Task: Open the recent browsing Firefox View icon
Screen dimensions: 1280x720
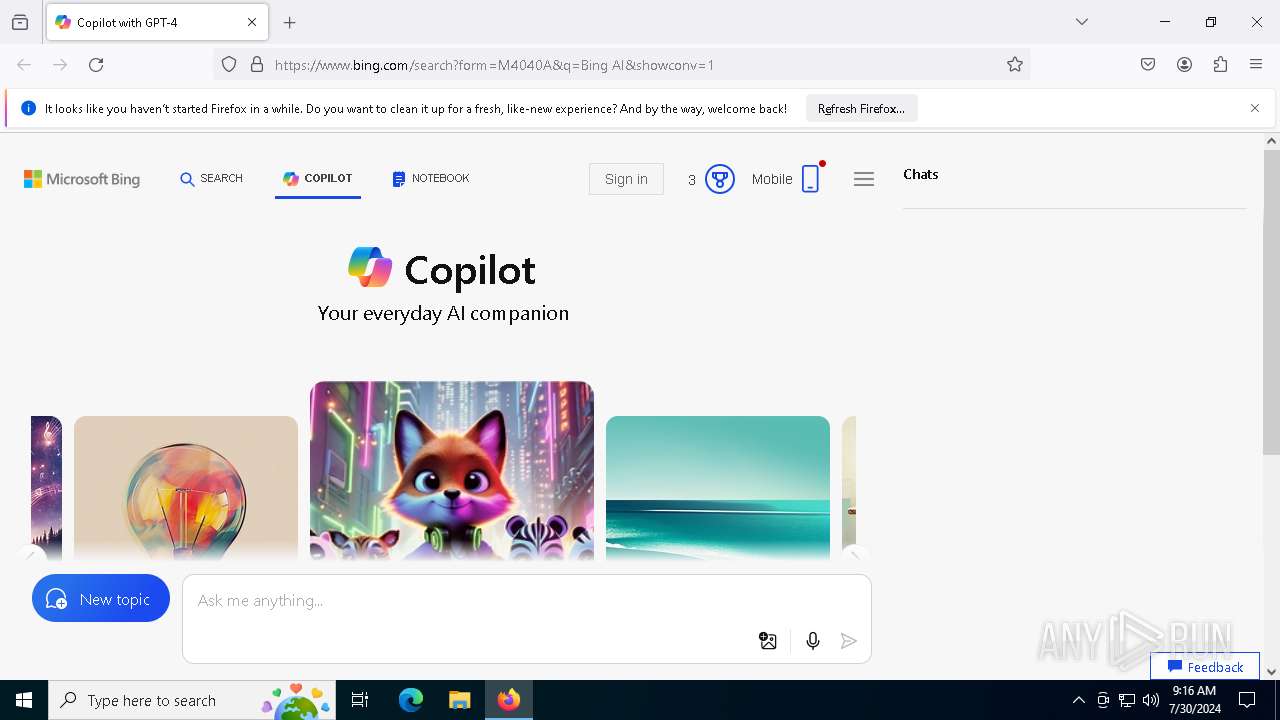Action: pos(20,22)
